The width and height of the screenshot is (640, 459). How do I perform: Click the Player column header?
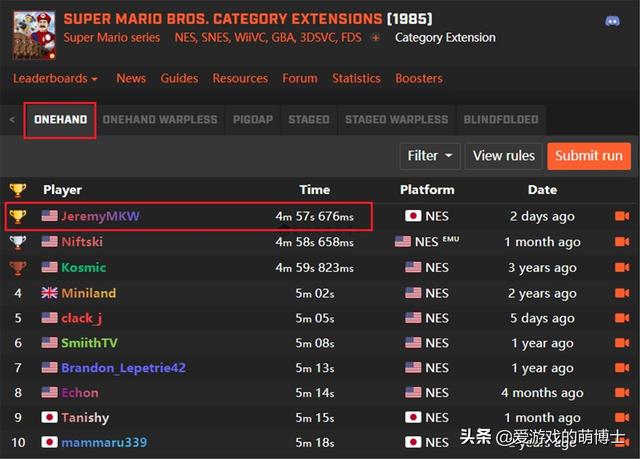pyautogui.click(x=62, y=190)
